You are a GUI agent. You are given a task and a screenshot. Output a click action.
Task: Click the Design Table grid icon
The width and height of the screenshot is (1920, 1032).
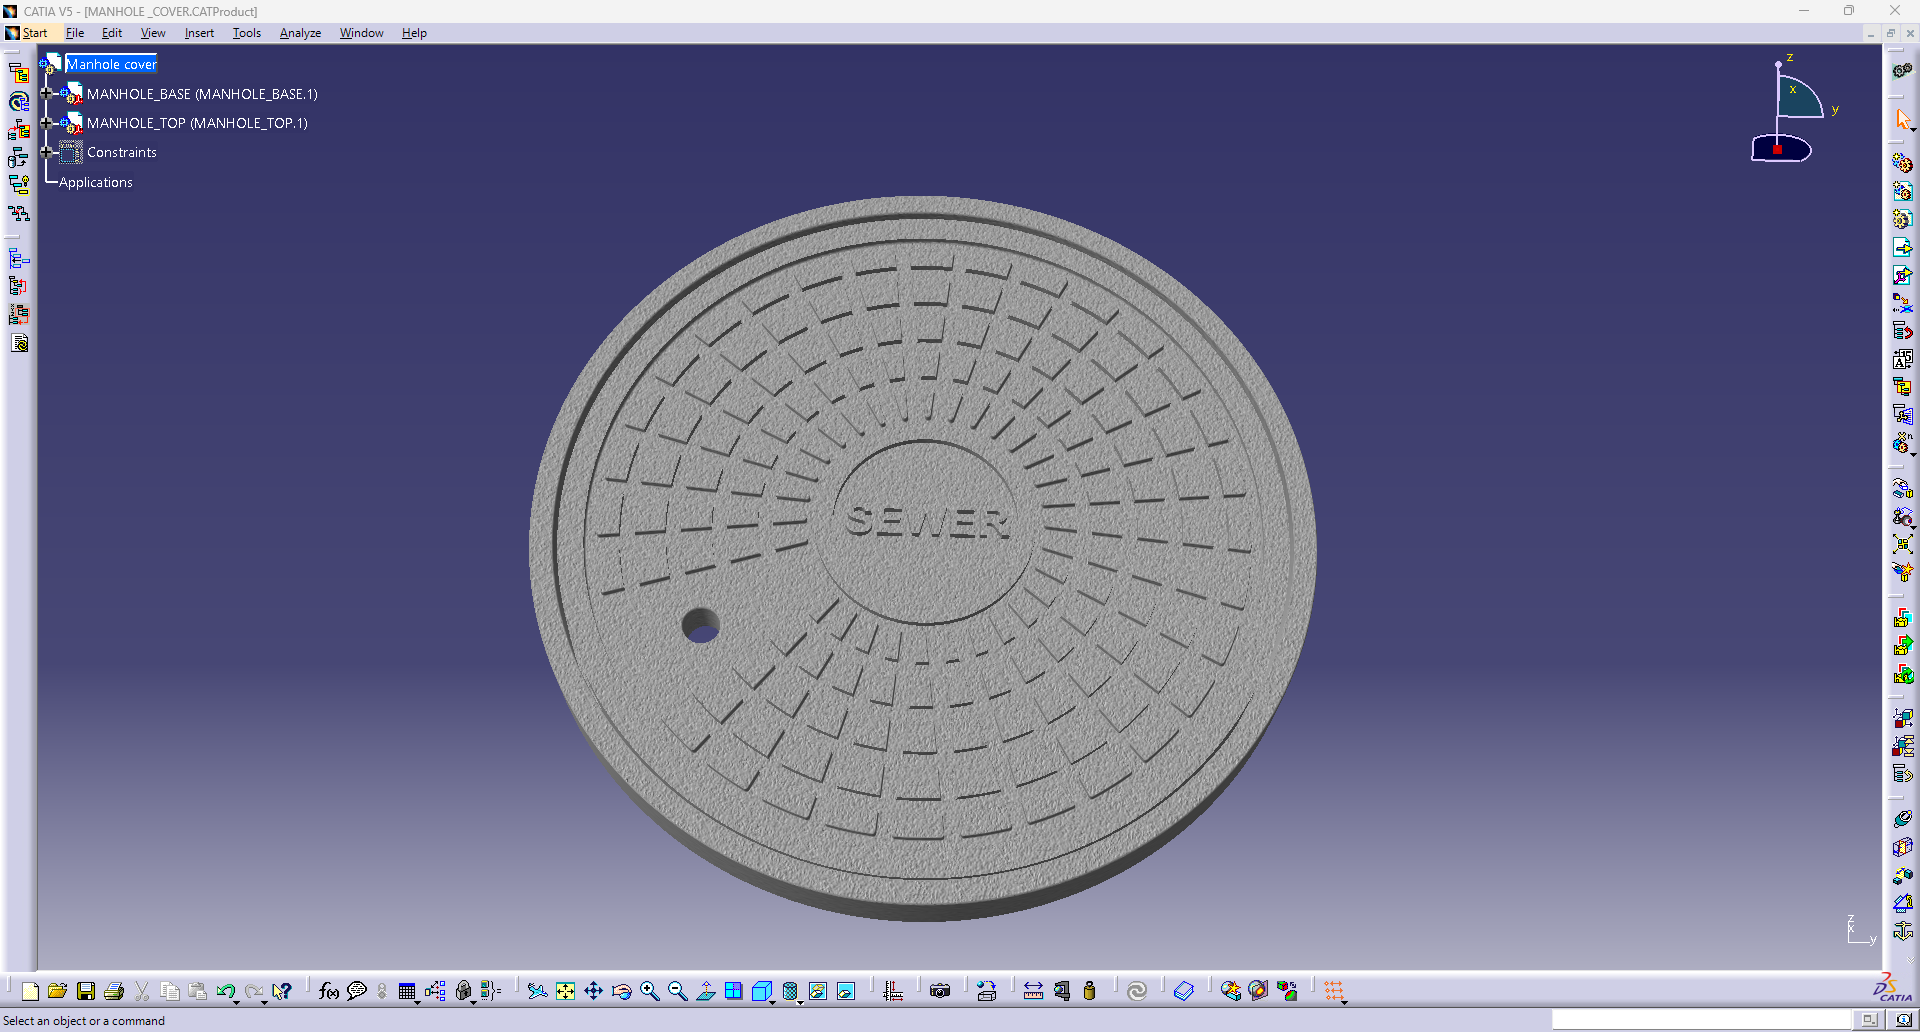[406, 991]
